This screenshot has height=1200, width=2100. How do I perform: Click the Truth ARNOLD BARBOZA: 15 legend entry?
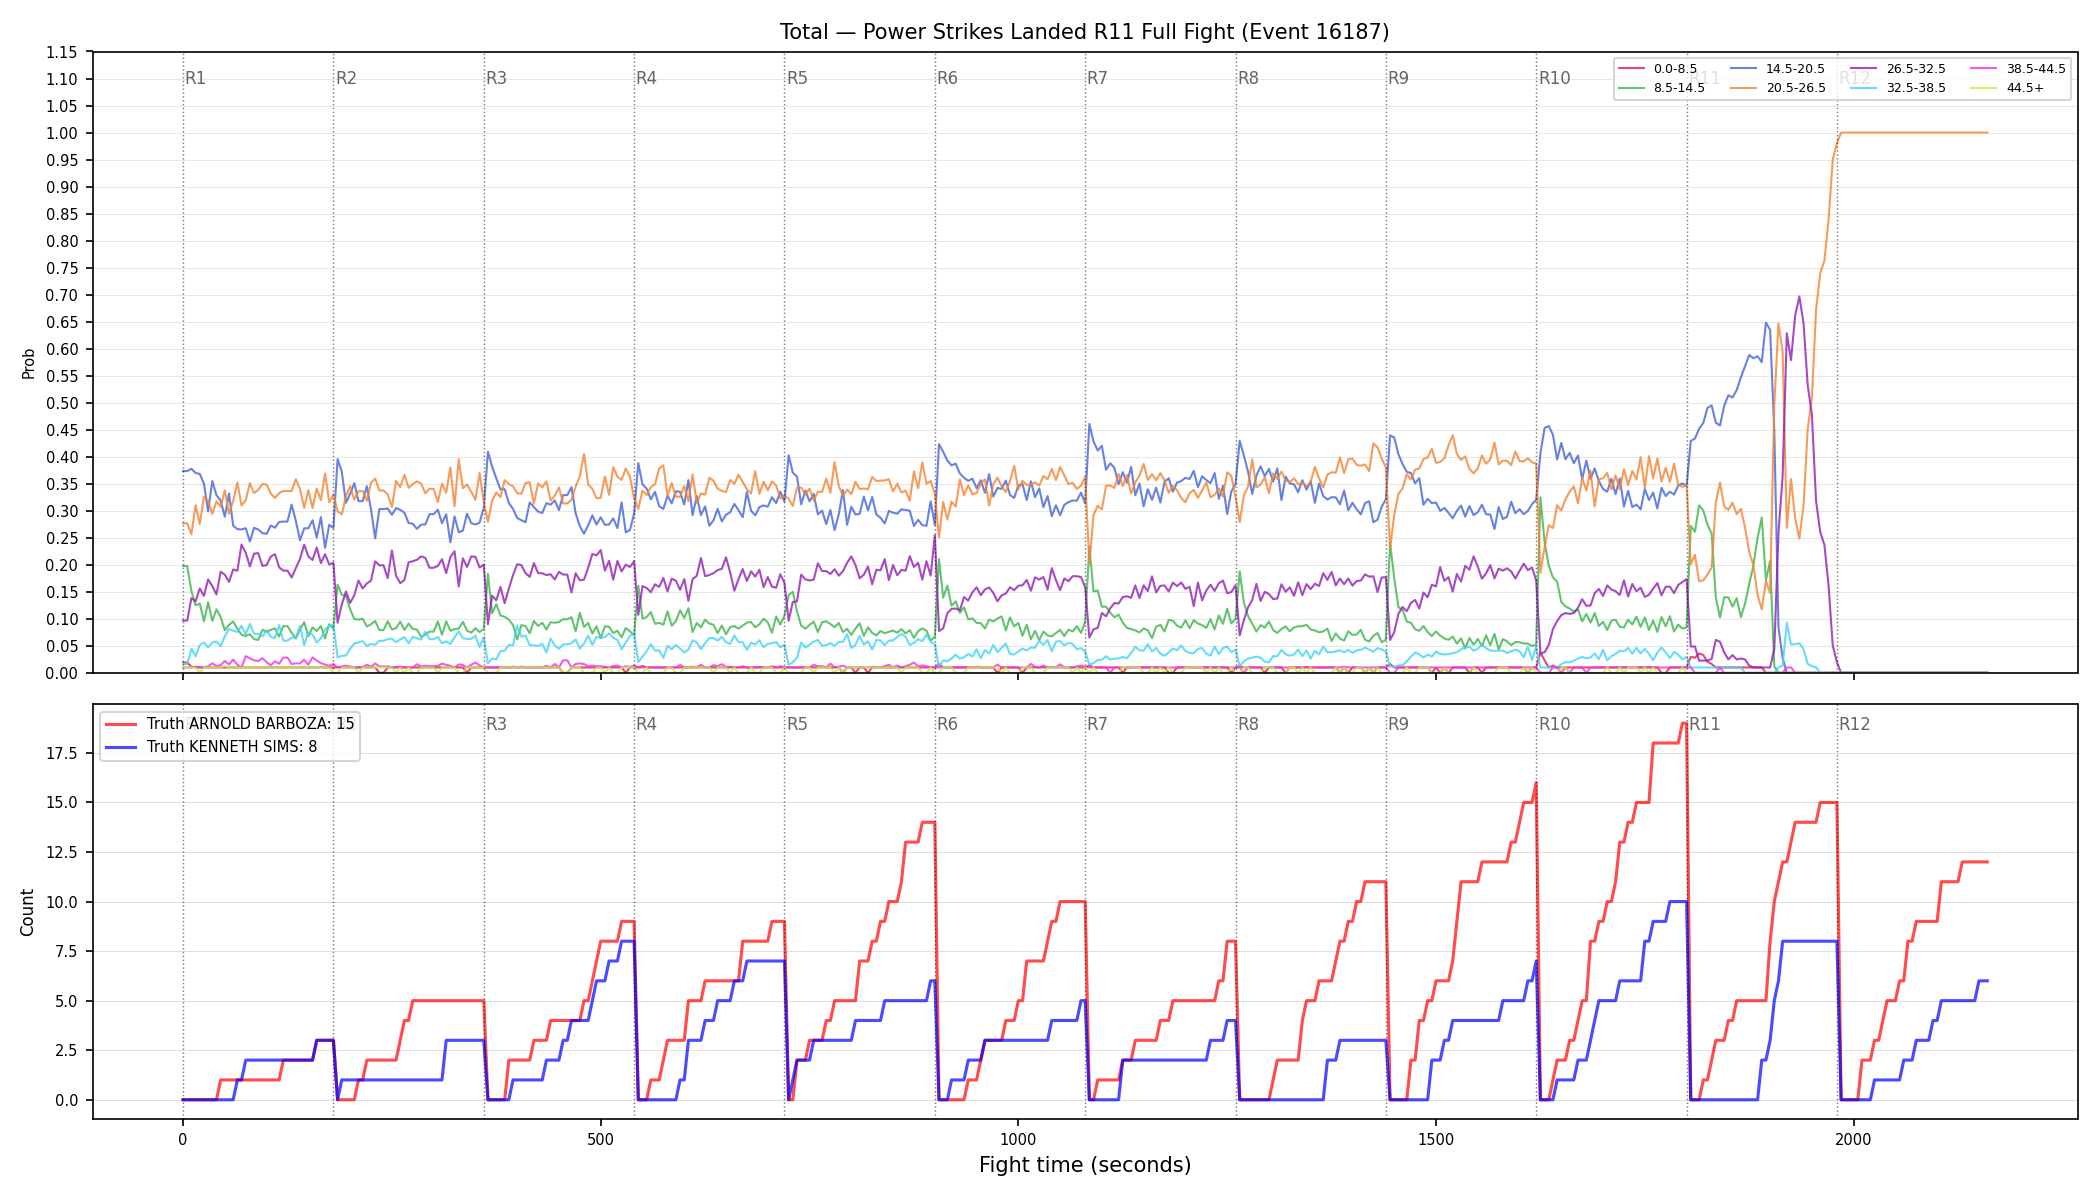click(x=229, y=724)
